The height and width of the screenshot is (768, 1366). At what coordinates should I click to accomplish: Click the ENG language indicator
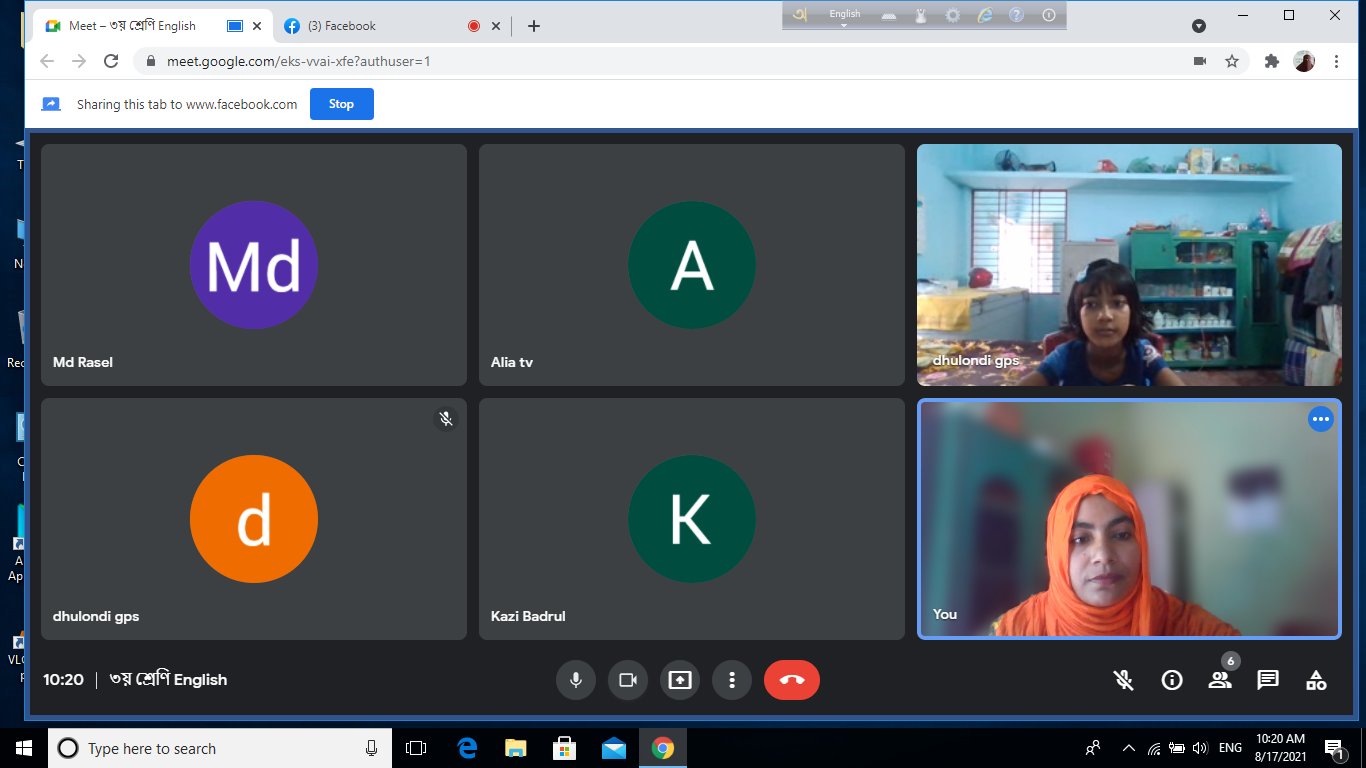(x=1231, y=748)
